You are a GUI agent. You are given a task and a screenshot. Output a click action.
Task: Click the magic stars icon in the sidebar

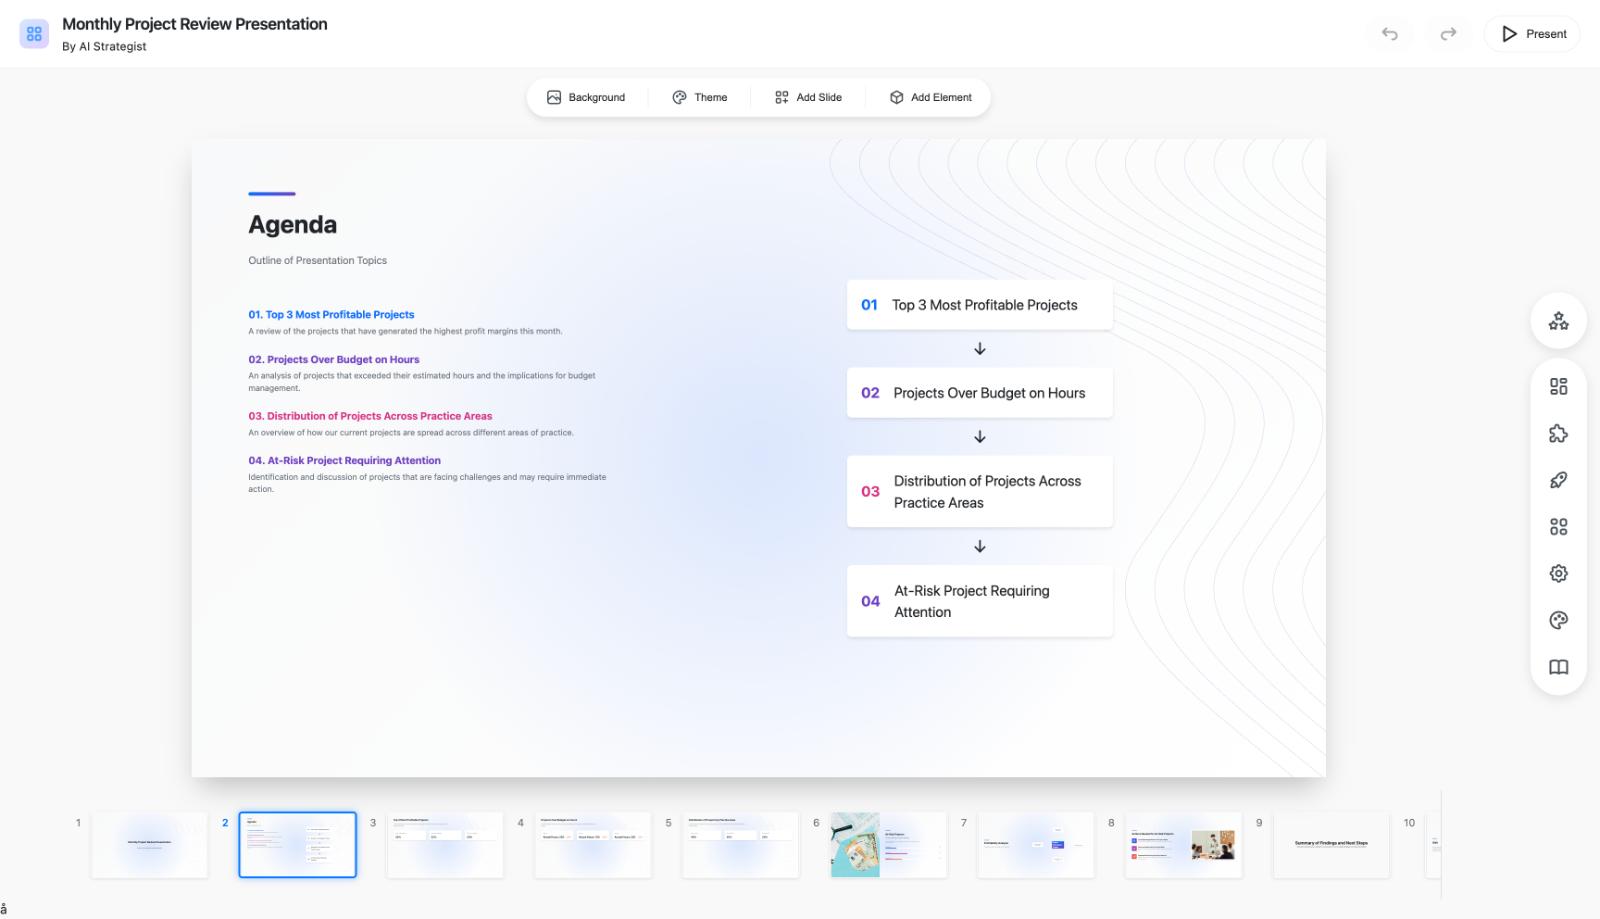(1557, 321)
